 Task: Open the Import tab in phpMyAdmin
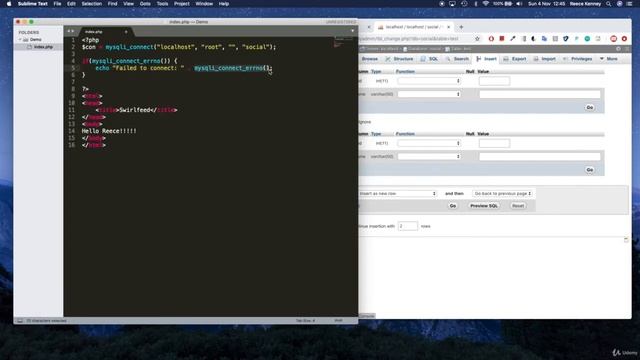click(x=544, y=59)
